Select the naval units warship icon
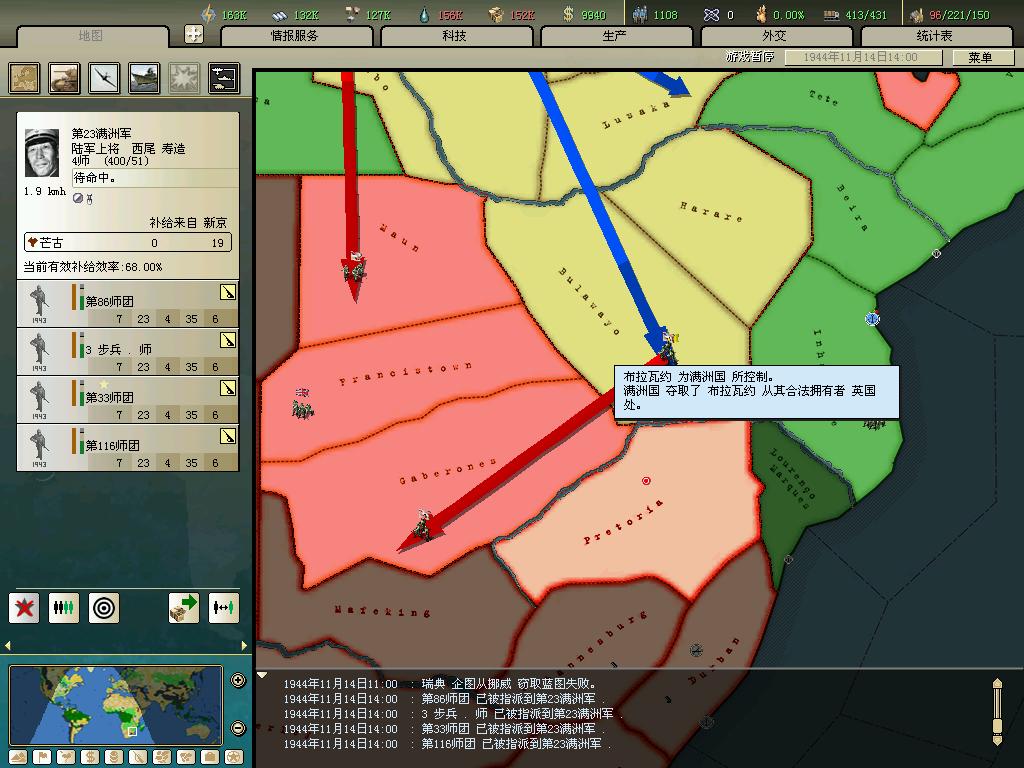1024x768 pixels. pos(144,78)
